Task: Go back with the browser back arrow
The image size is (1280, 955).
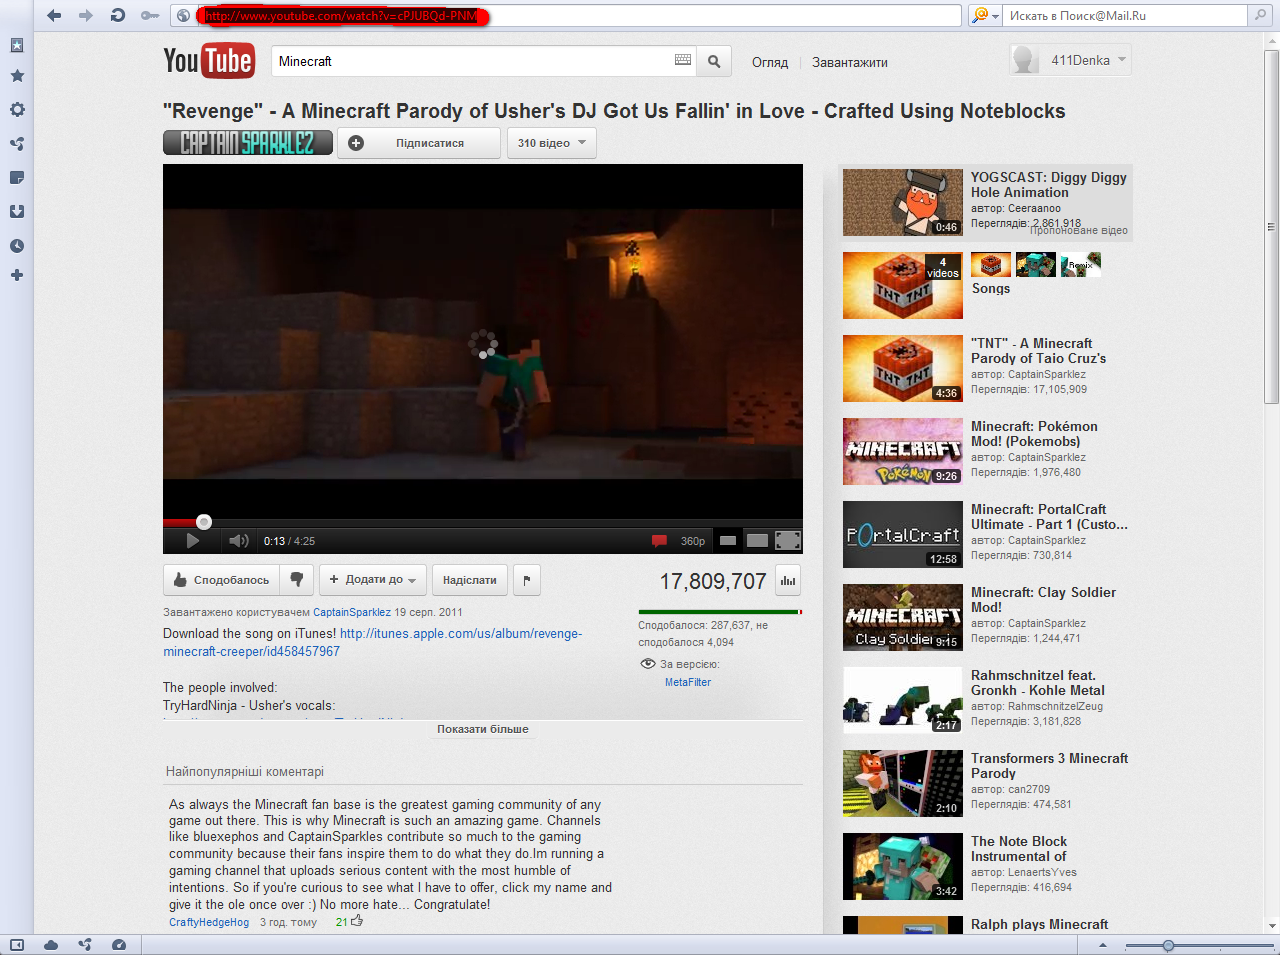Action: pyautogui.click(x=54, y=15)
